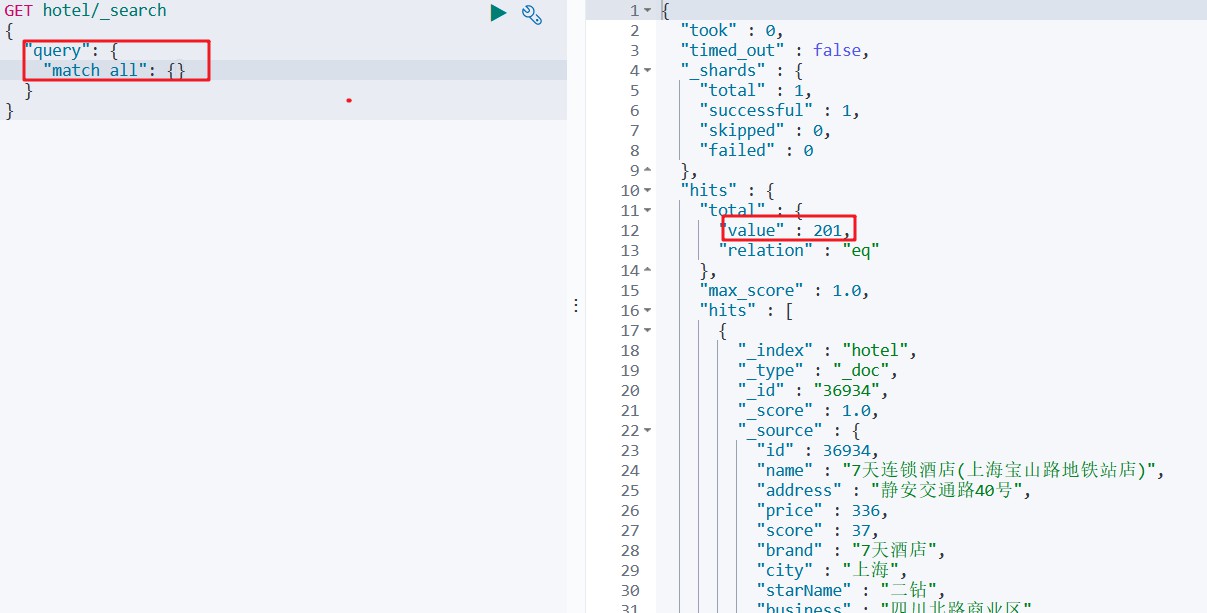This screenshot has width=1207, height=613.
Task: Collapse the outer hits block at line 10
Action: click(648, 190)
